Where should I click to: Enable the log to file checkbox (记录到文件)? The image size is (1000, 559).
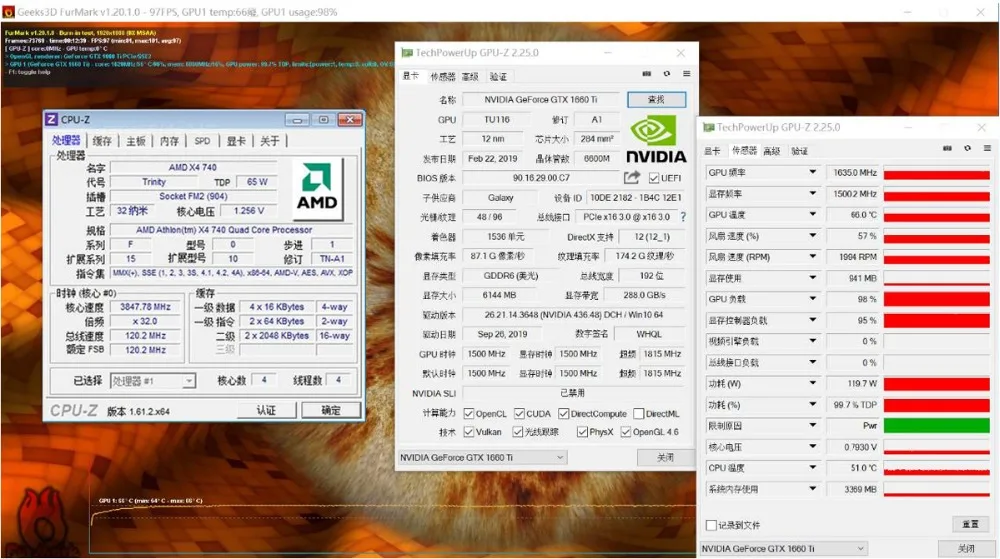click(711, 525)
